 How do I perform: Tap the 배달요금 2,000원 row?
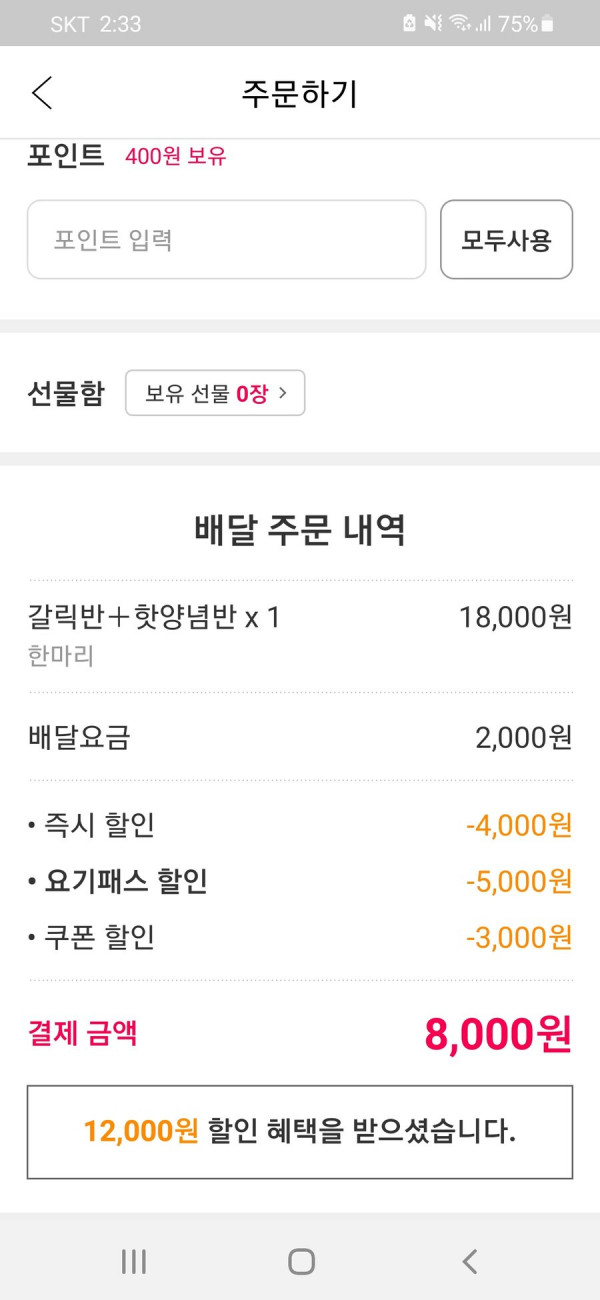(x=300, y=738)
